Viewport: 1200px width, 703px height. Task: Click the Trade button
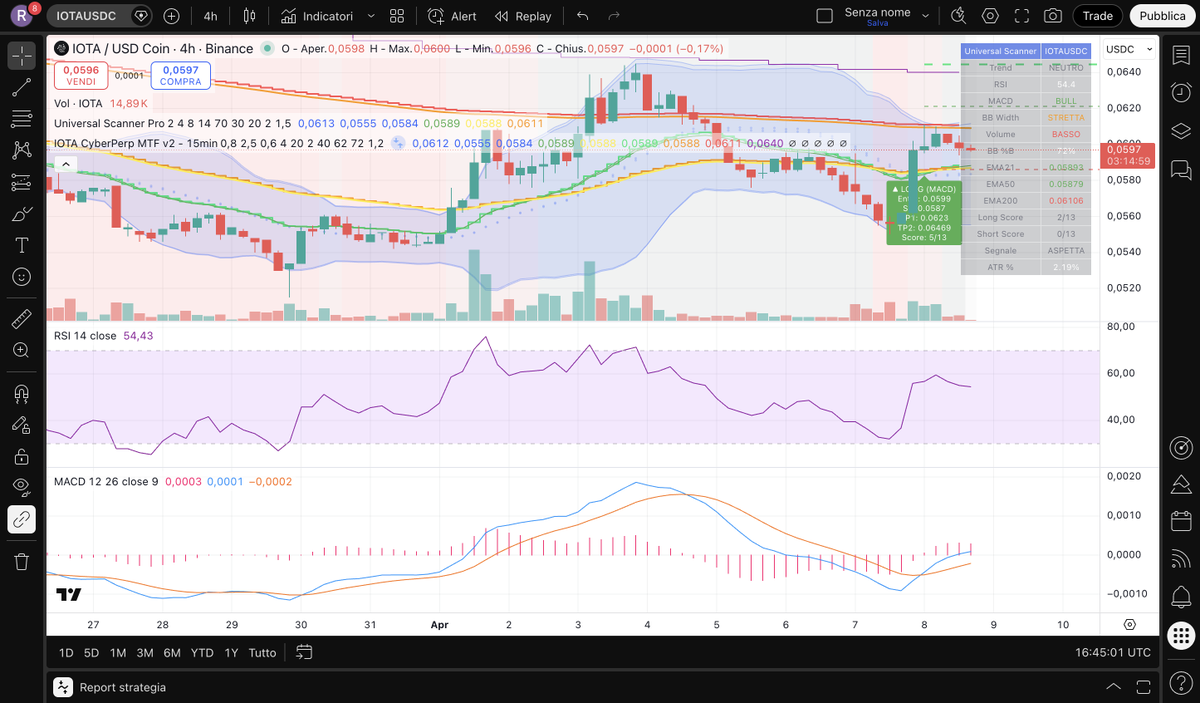point(1097,16)
